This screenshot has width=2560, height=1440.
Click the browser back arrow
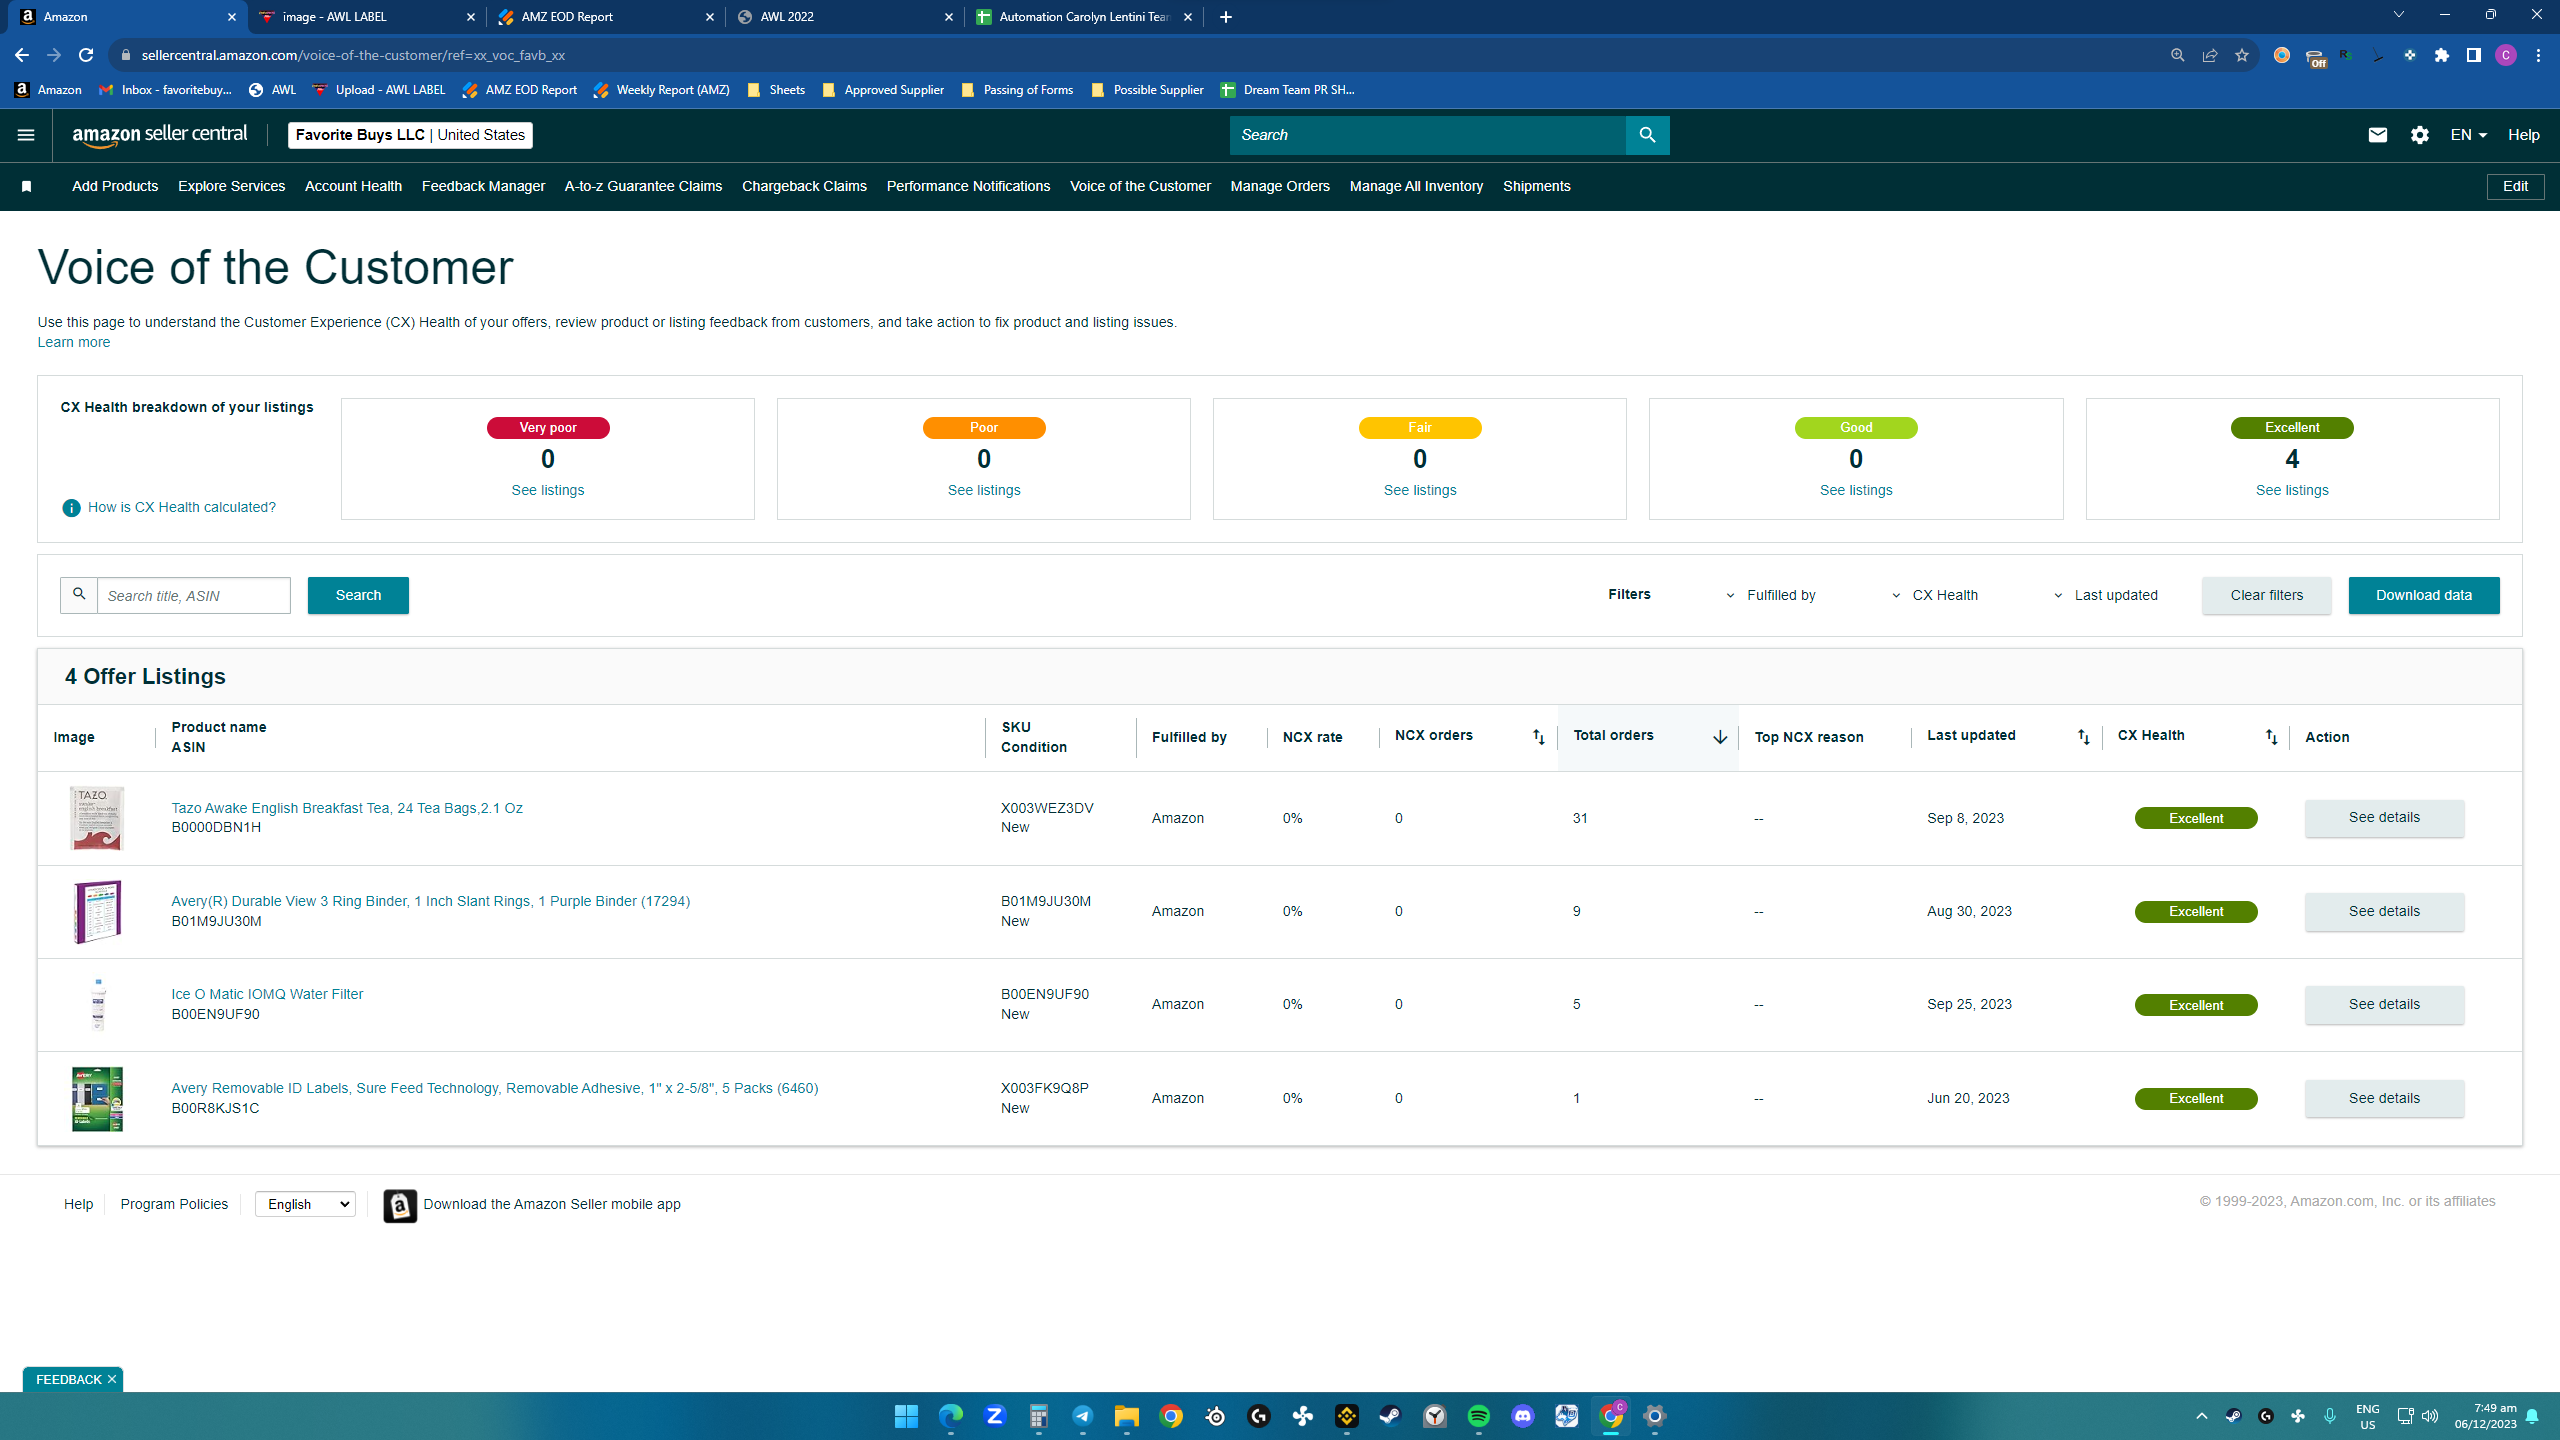22,55
